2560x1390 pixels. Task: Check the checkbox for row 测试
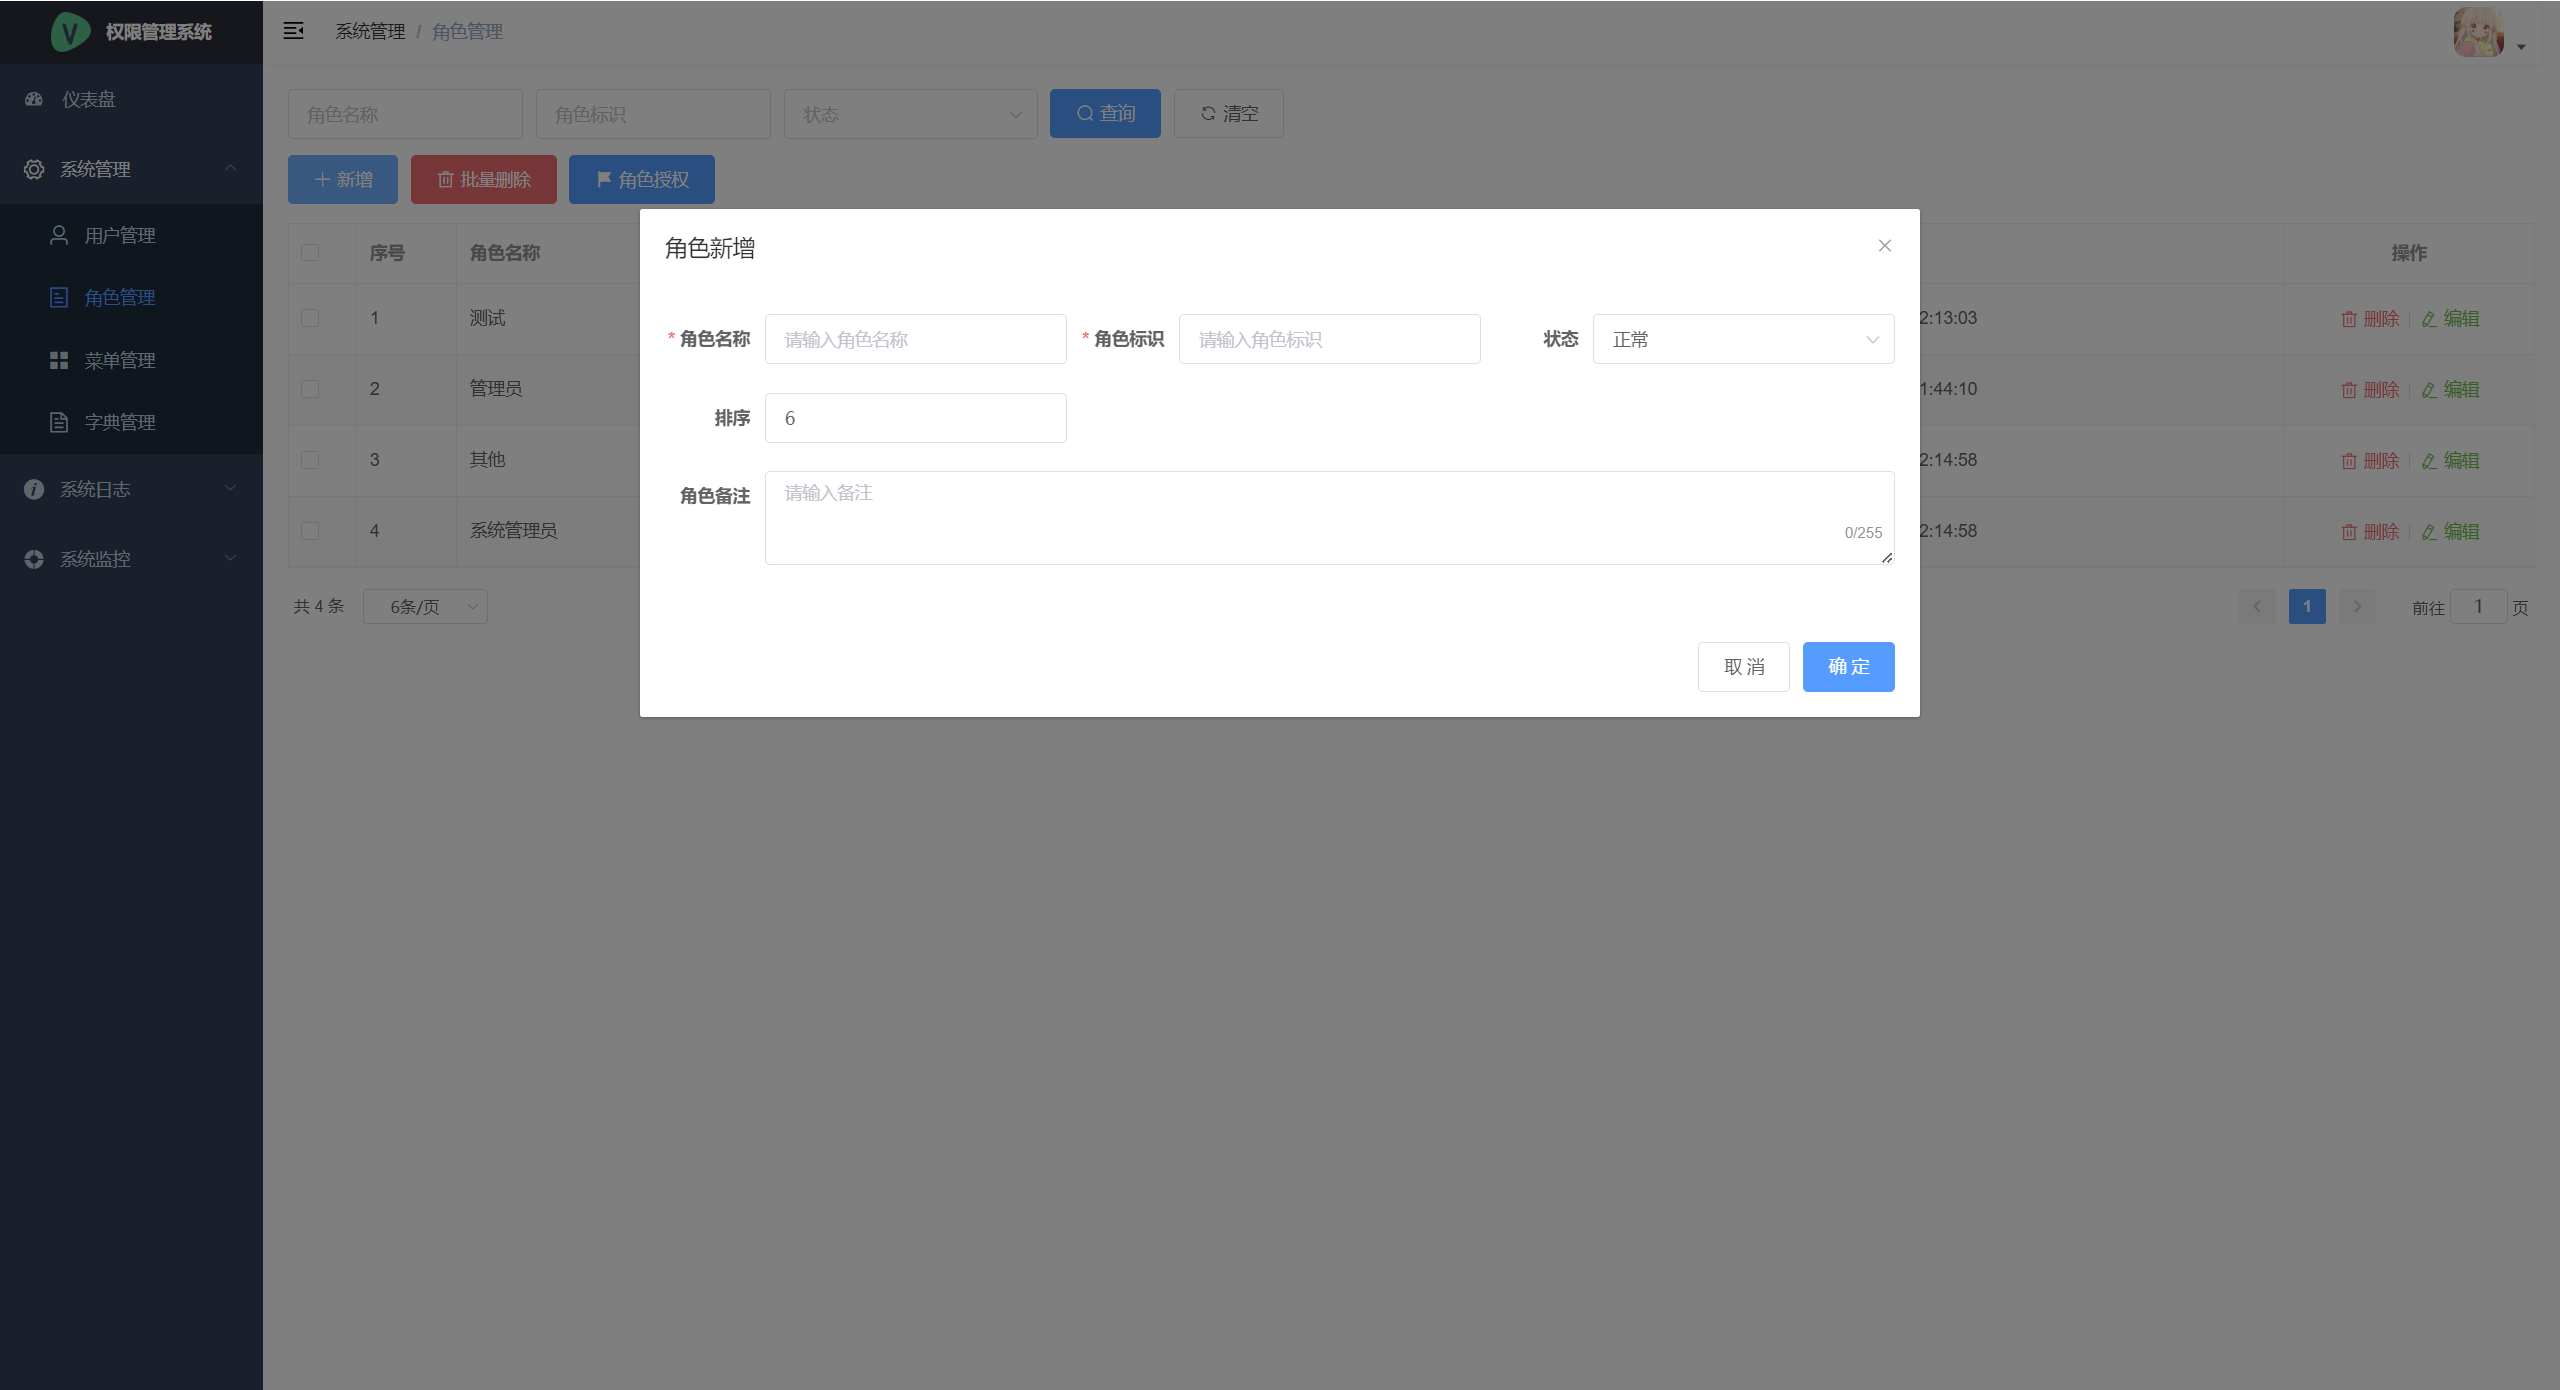pos(310,318)
